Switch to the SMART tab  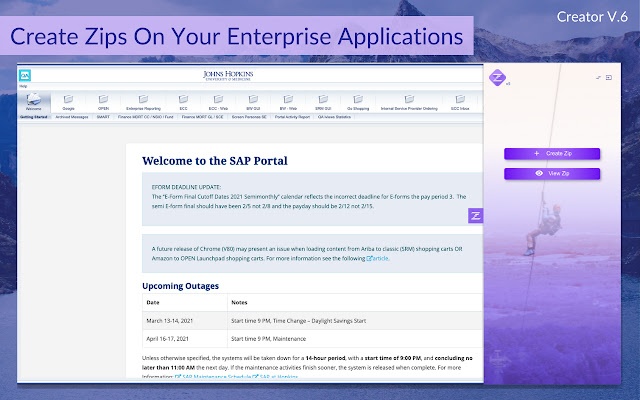click(103, 117)
